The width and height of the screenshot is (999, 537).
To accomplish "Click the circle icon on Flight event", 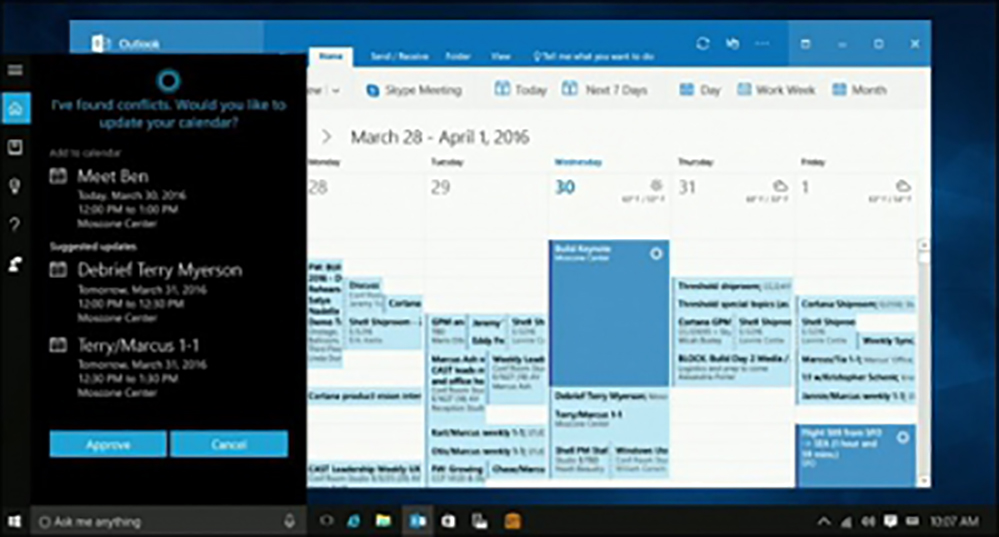I will [902, 438].
